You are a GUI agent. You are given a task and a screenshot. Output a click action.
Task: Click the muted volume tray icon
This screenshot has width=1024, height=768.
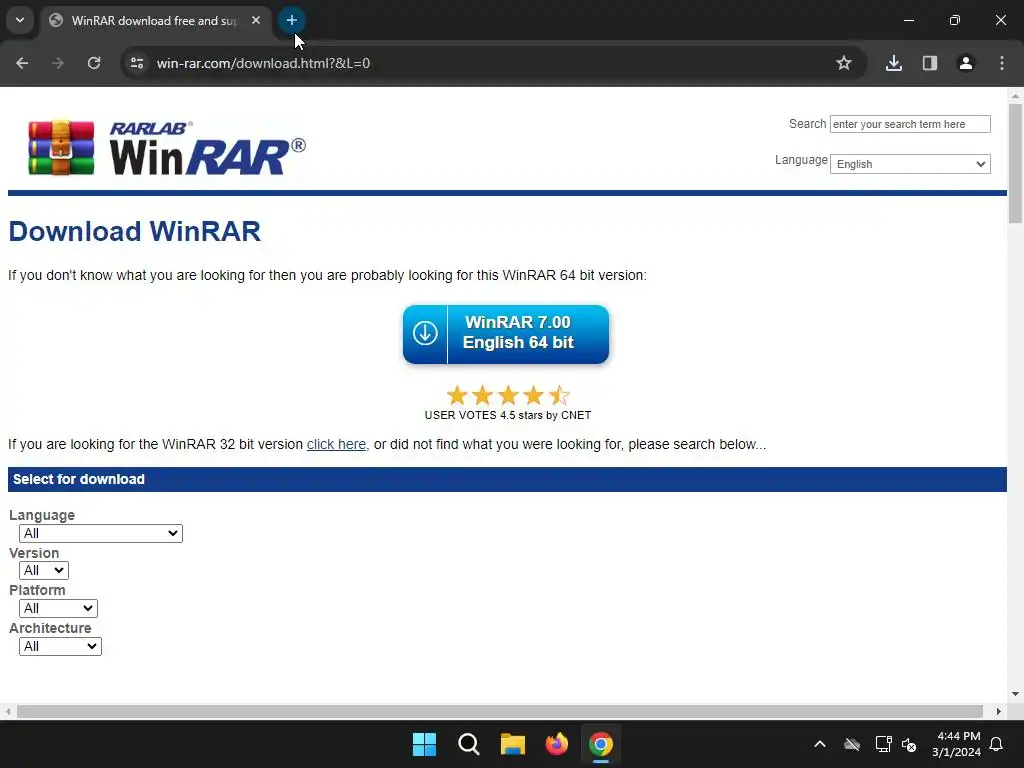click(909, 744)
